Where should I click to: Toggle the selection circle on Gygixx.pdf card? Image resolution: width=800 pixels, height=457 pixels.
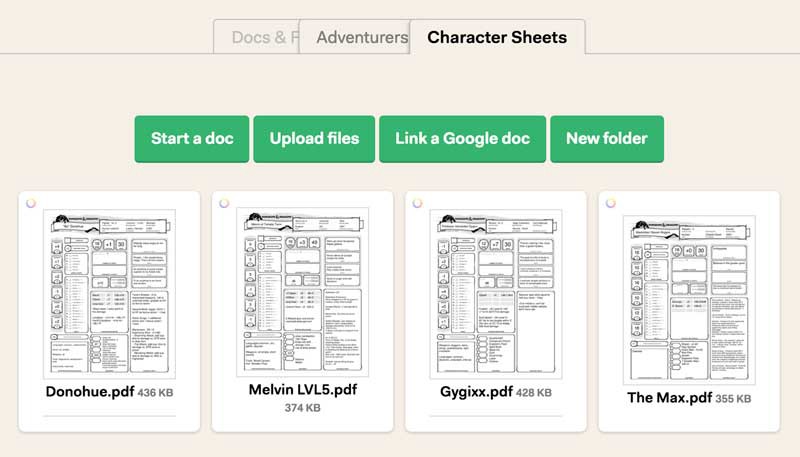(x=417, y=203)
